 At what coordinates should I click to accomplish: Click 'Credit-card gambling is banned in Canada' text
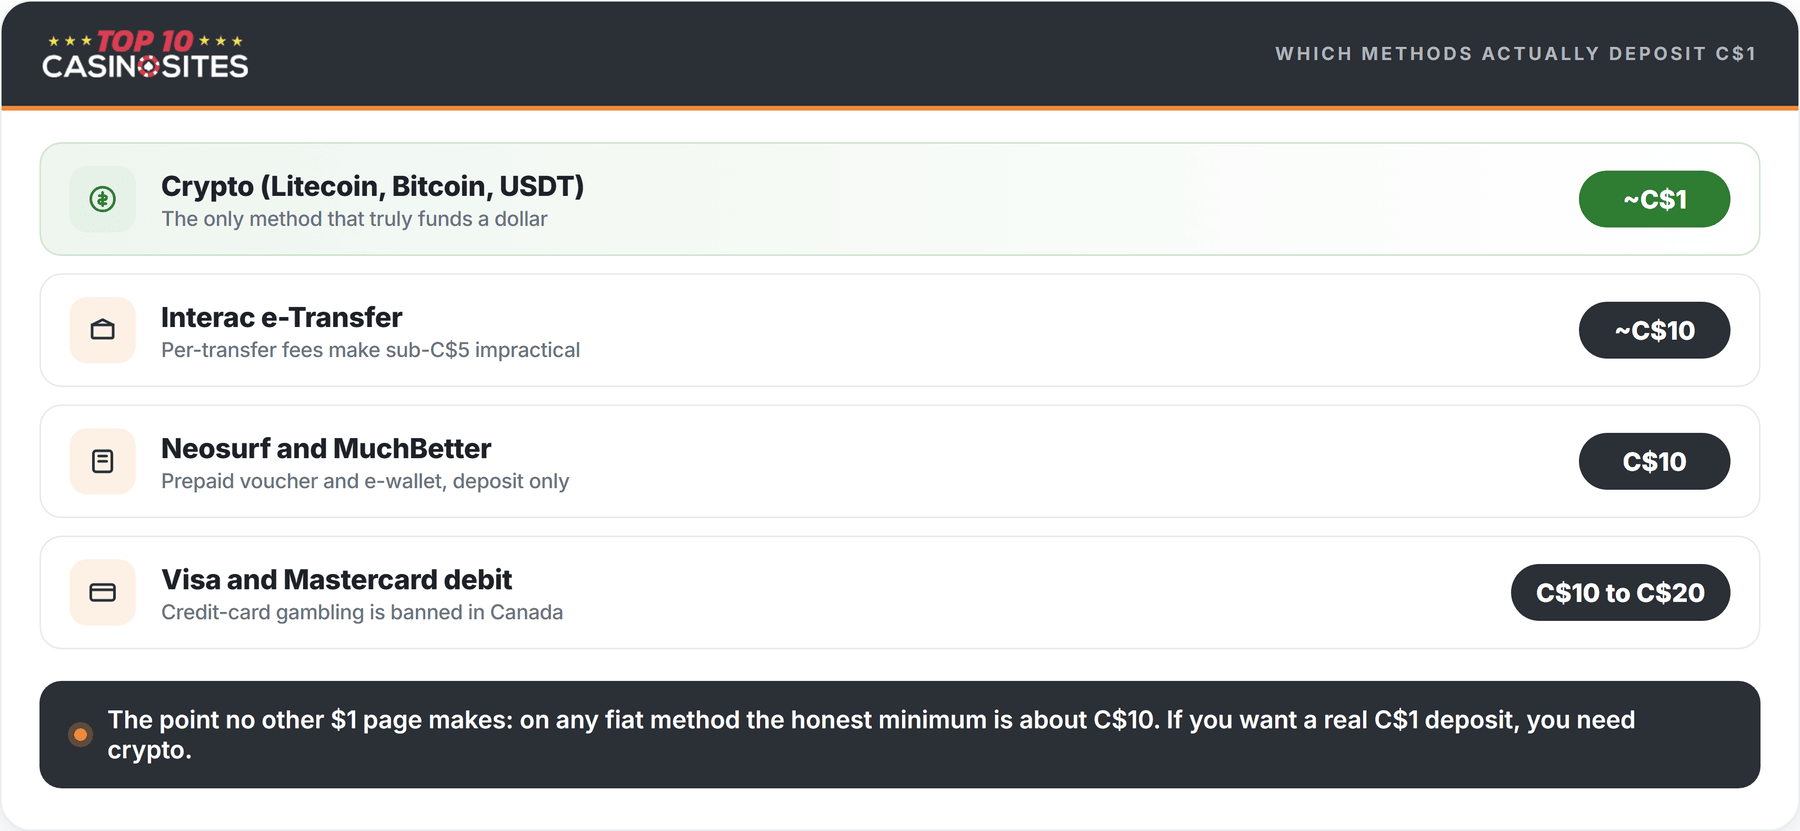coord(362,612)
